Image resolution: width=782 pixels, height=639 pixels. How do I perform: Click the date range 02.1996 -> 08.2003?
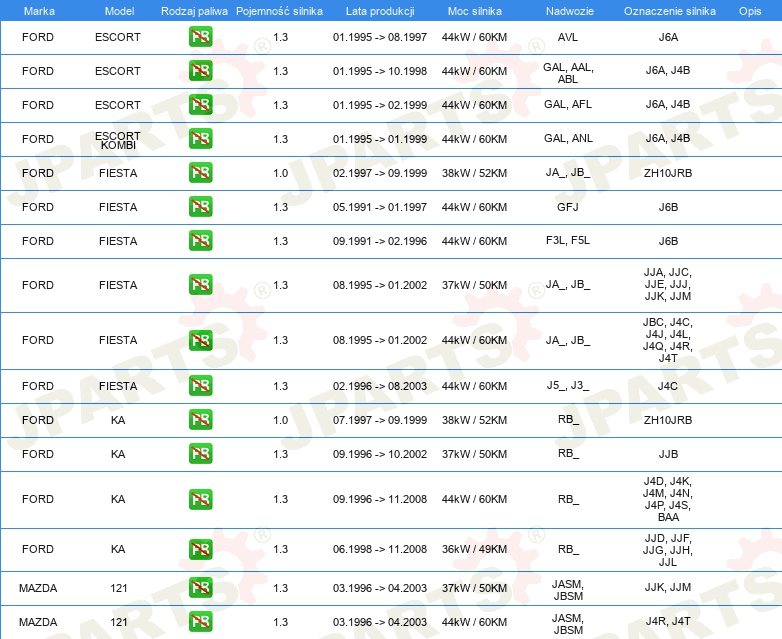pyautogui.click(x=380, y=386)
